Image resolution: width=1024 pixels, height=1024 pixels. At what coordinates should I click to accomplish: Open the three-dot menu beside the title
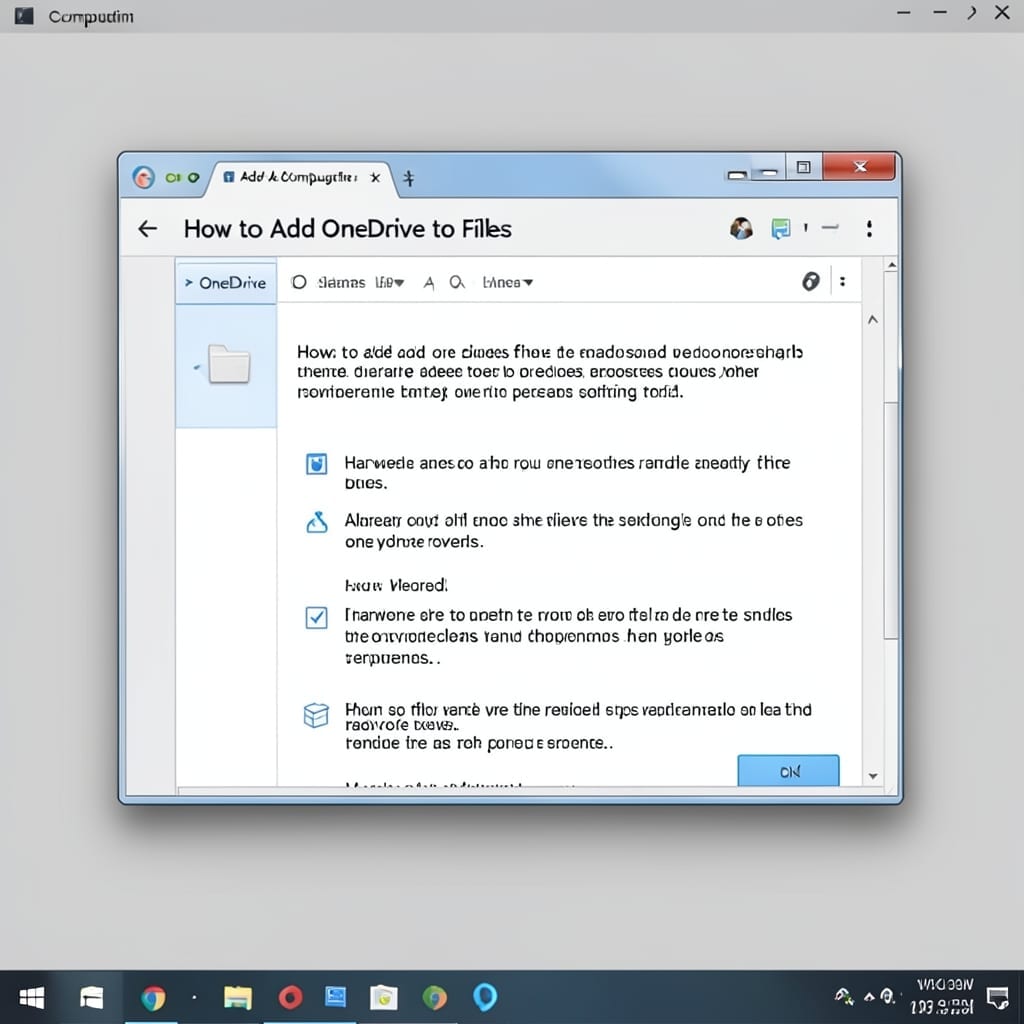coord(869,229)
